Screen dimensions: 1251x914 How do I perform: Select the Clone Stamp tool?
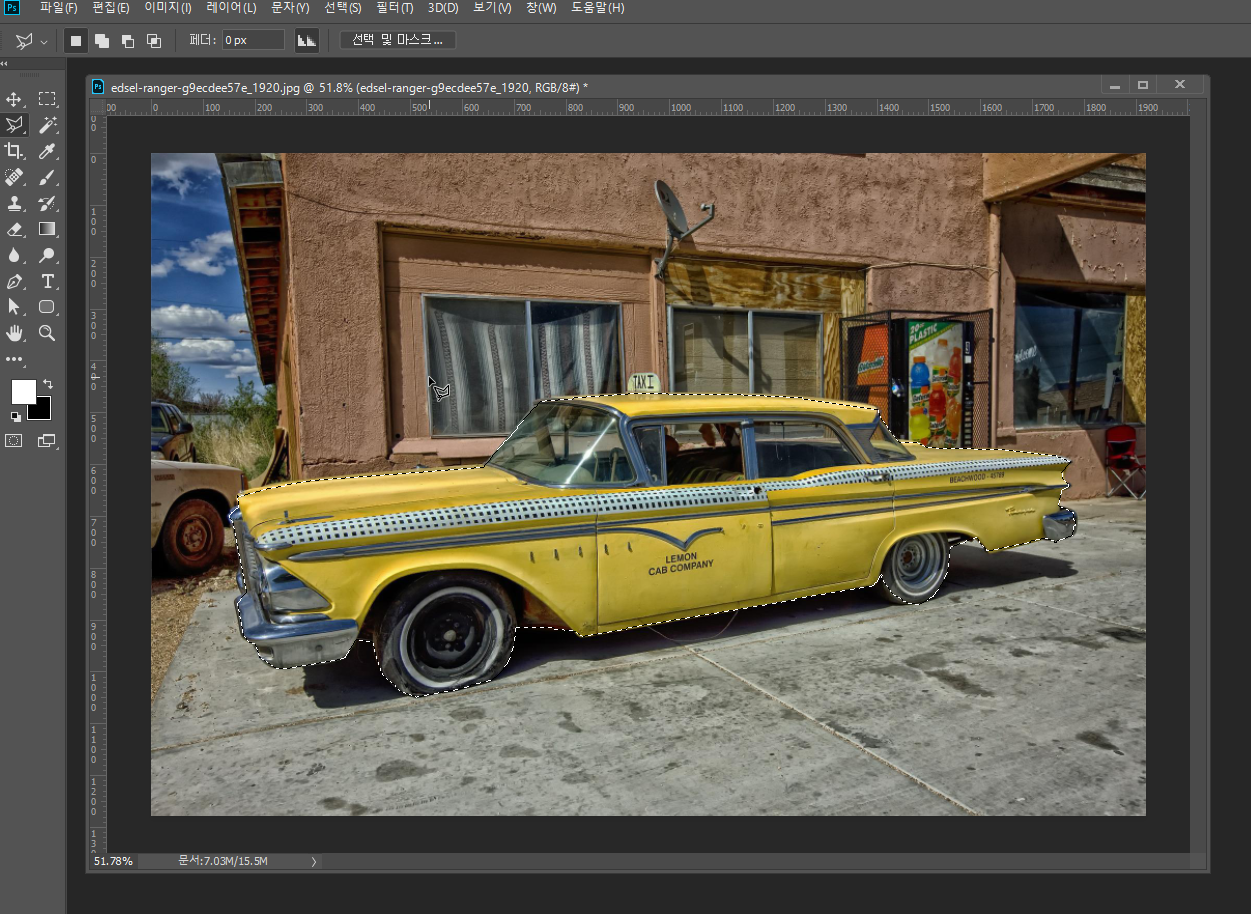click(x=15, y=203)
